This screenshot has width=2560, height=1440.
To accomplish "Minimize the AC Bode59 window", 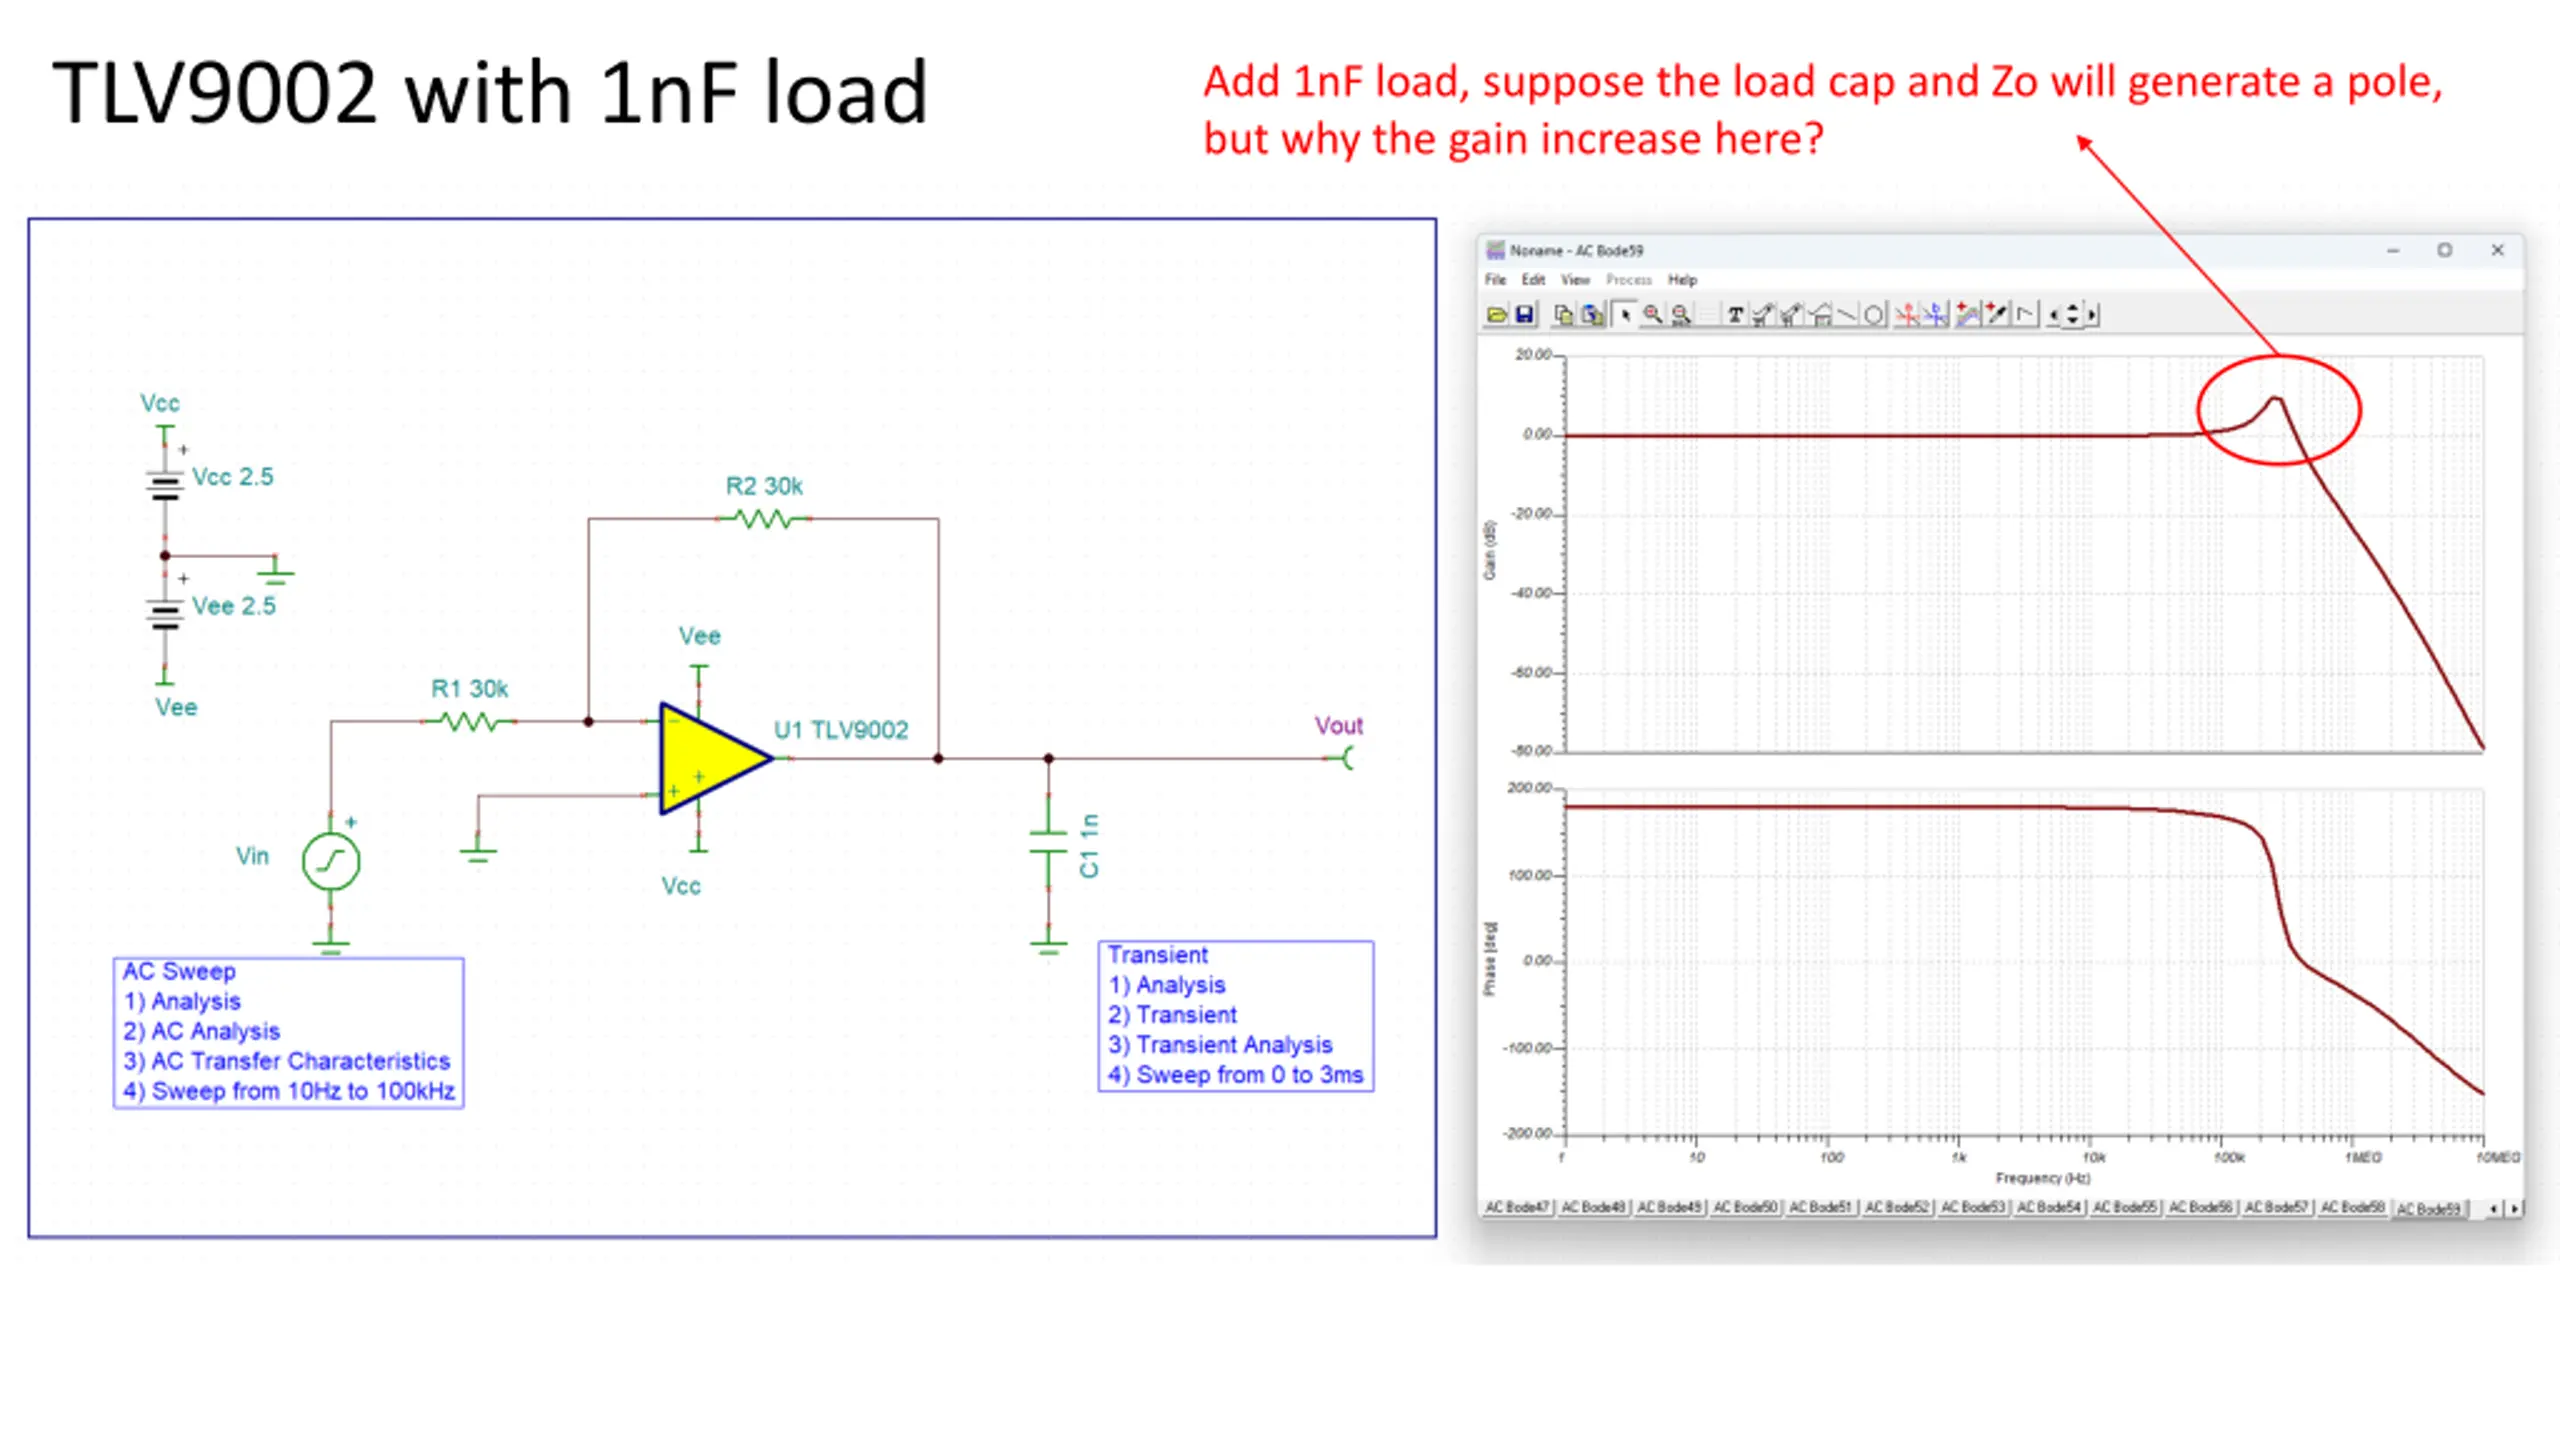I will (x=2393, y=250).
